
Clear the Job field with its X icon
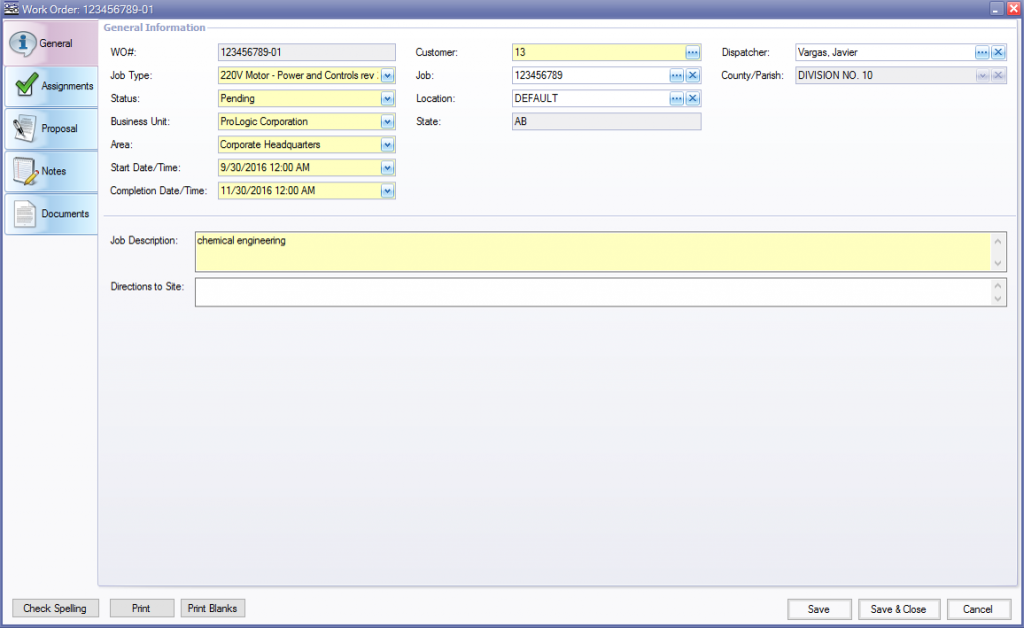[x=693, y=74]
